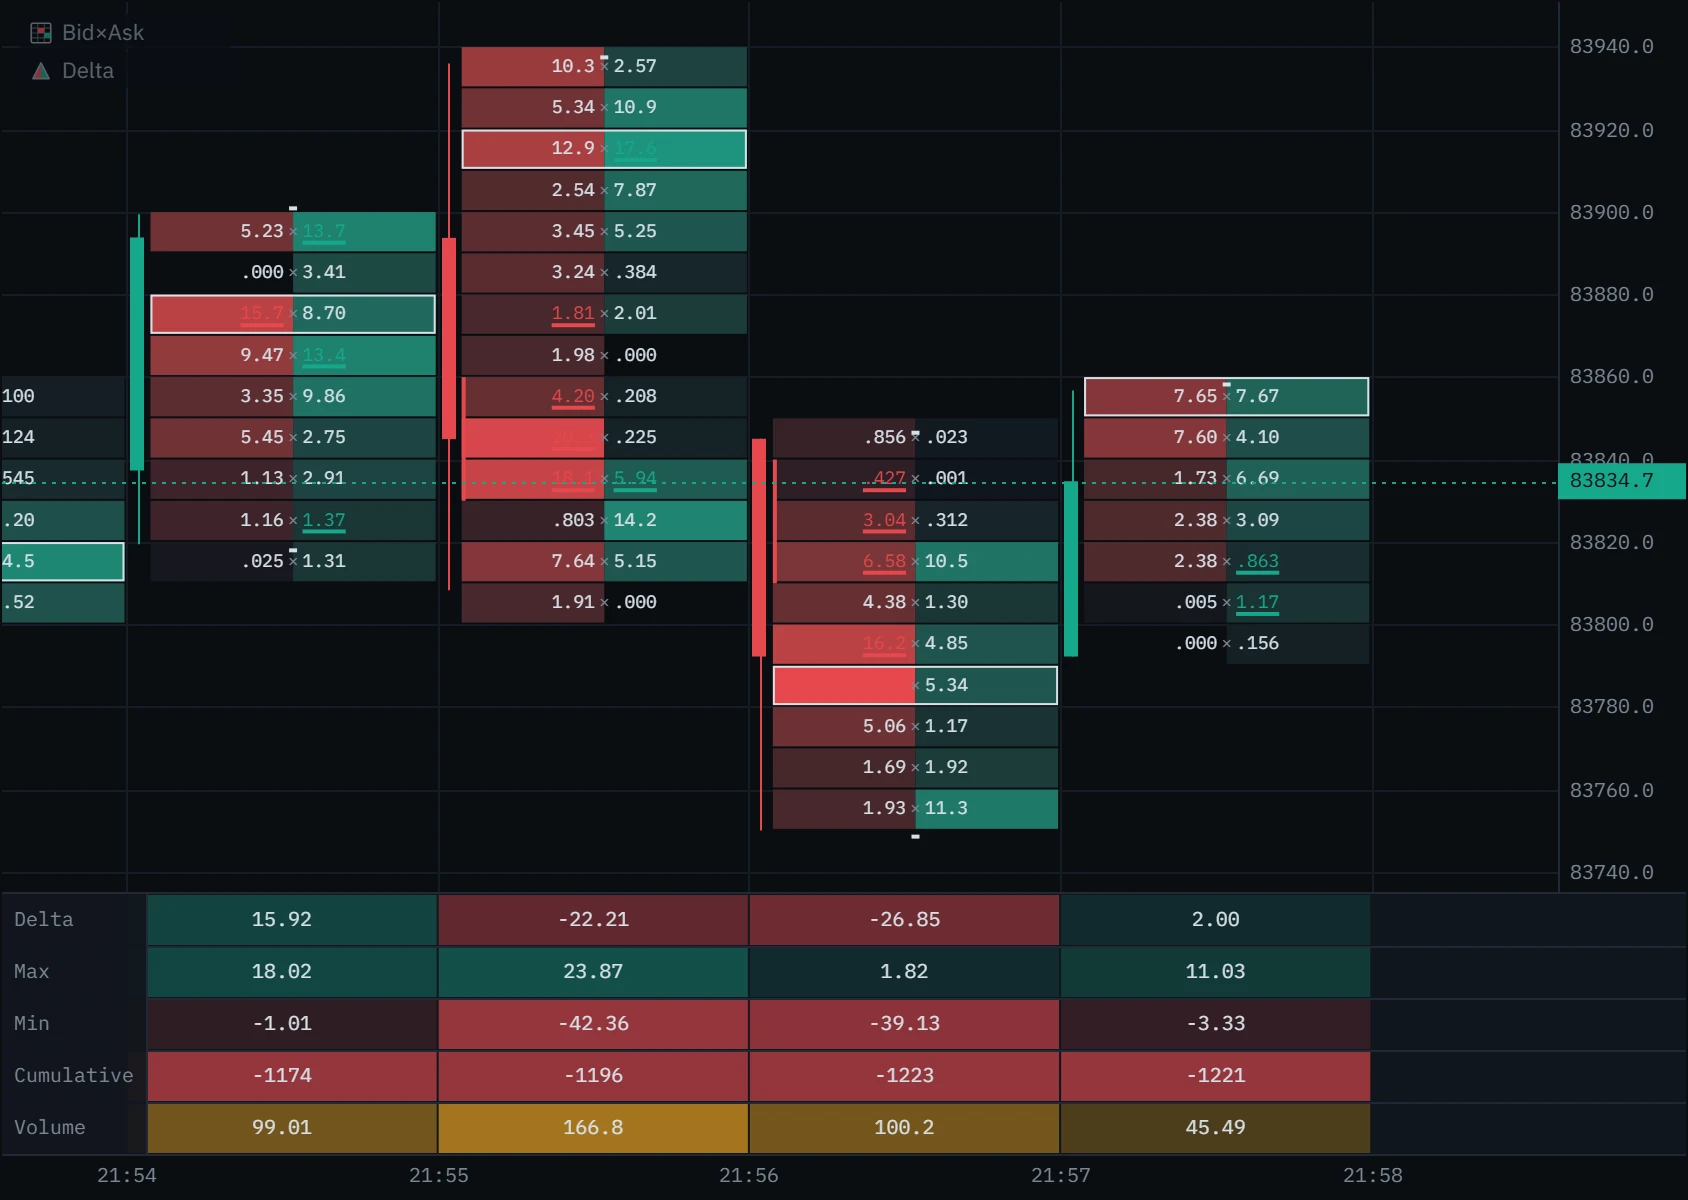Click the 83780.0 price axis label
The height and width of the screenshot is (1200, 1688).
click(x=1612, y=707)
